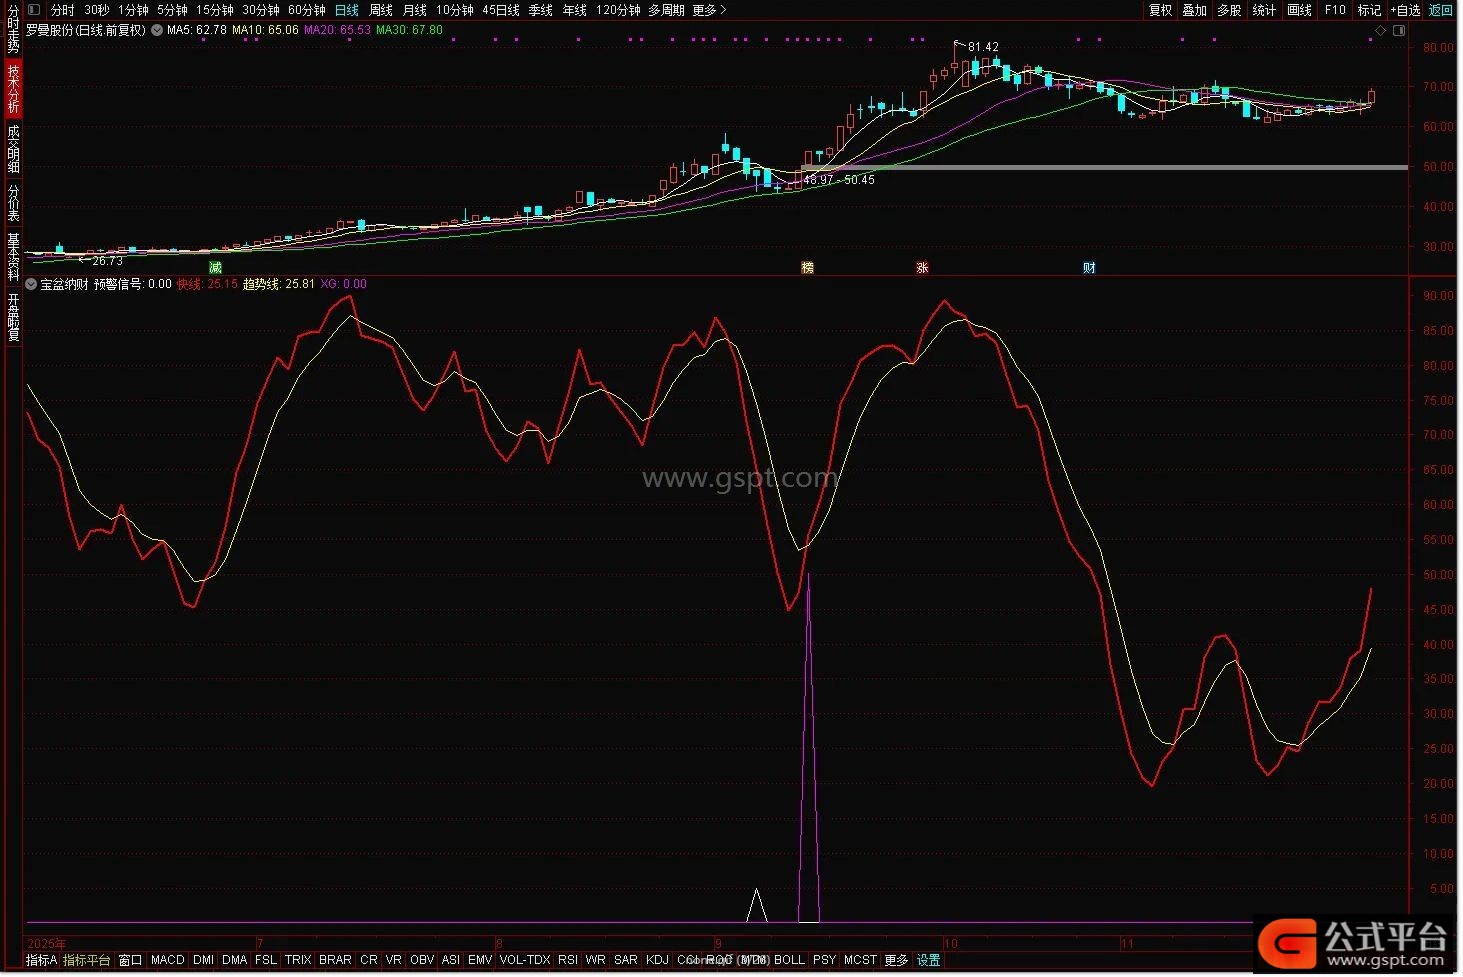Expand the main chart MA indicator dropdown
Image resolution: width=1463 pixels, height=977 pixels.
tap(157, 30)
